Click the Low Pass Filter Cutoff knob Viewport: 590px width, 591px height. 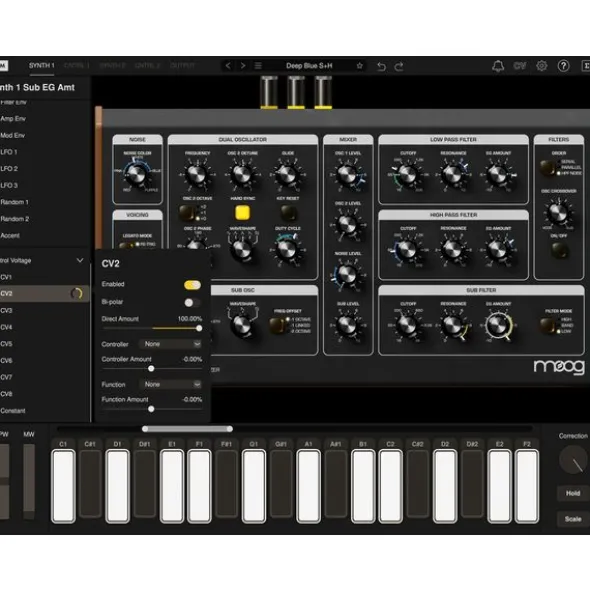pos(408,175)
